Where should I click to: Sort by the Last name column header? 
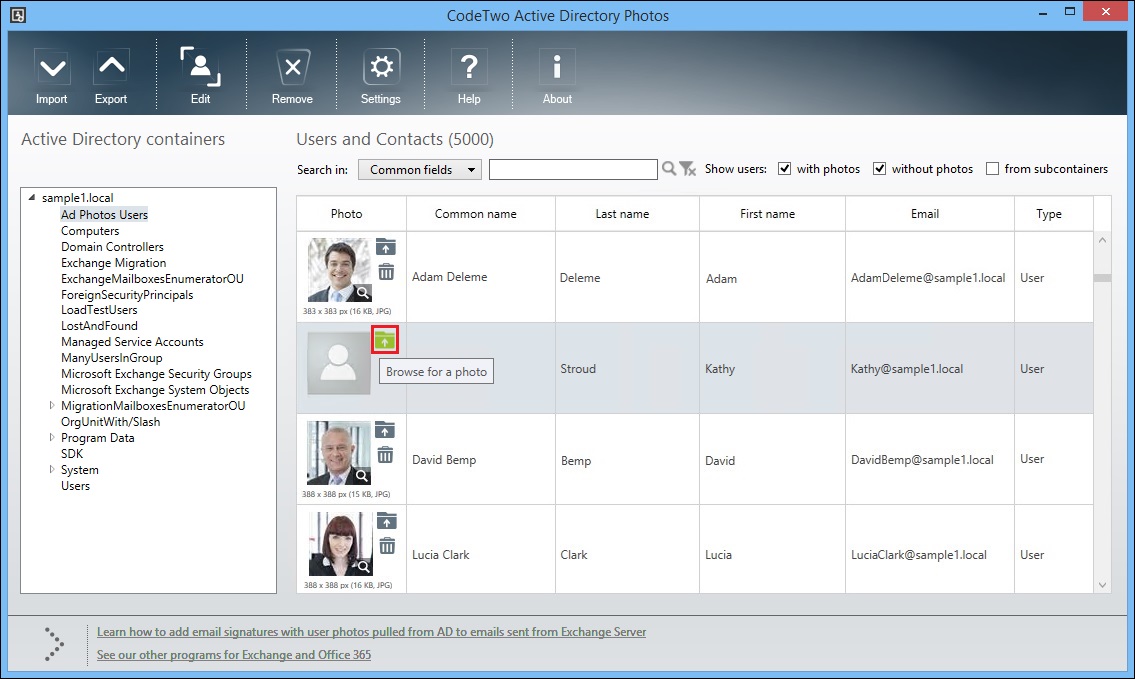(x=627, y=214)
